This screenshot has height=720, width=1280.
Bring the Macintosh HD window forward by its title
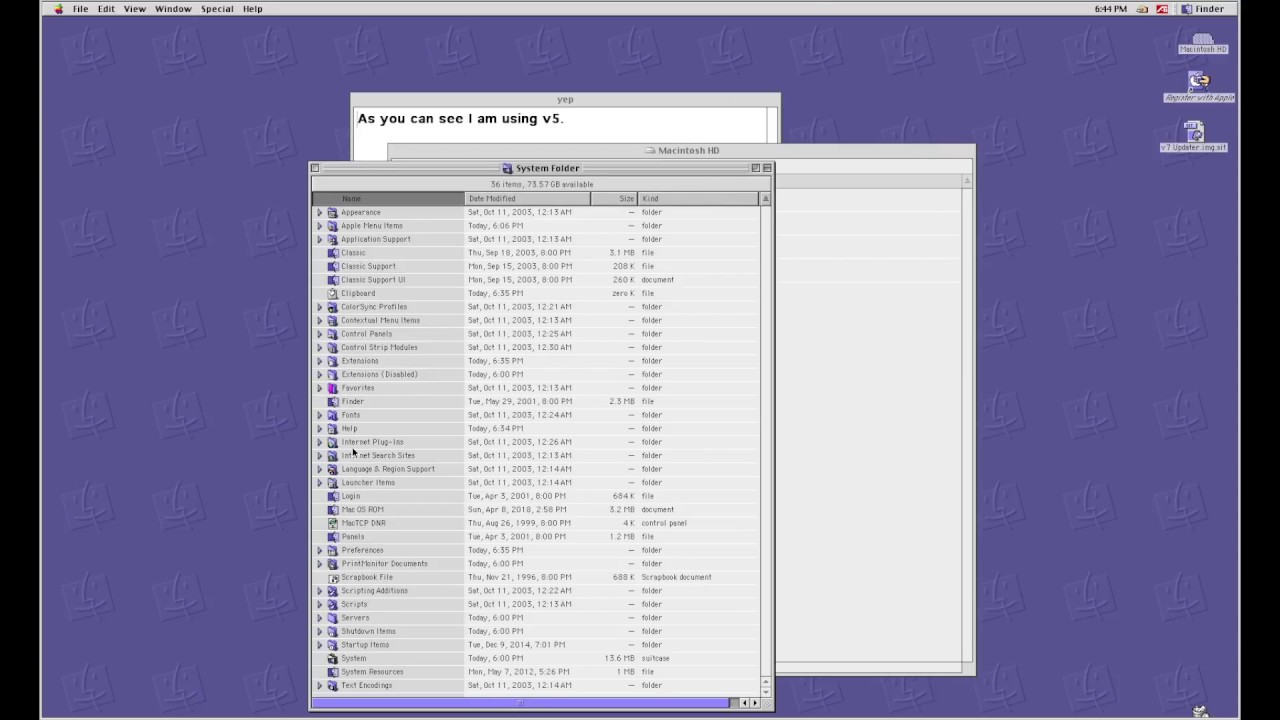pyautogui.click(x=689, y=151)
